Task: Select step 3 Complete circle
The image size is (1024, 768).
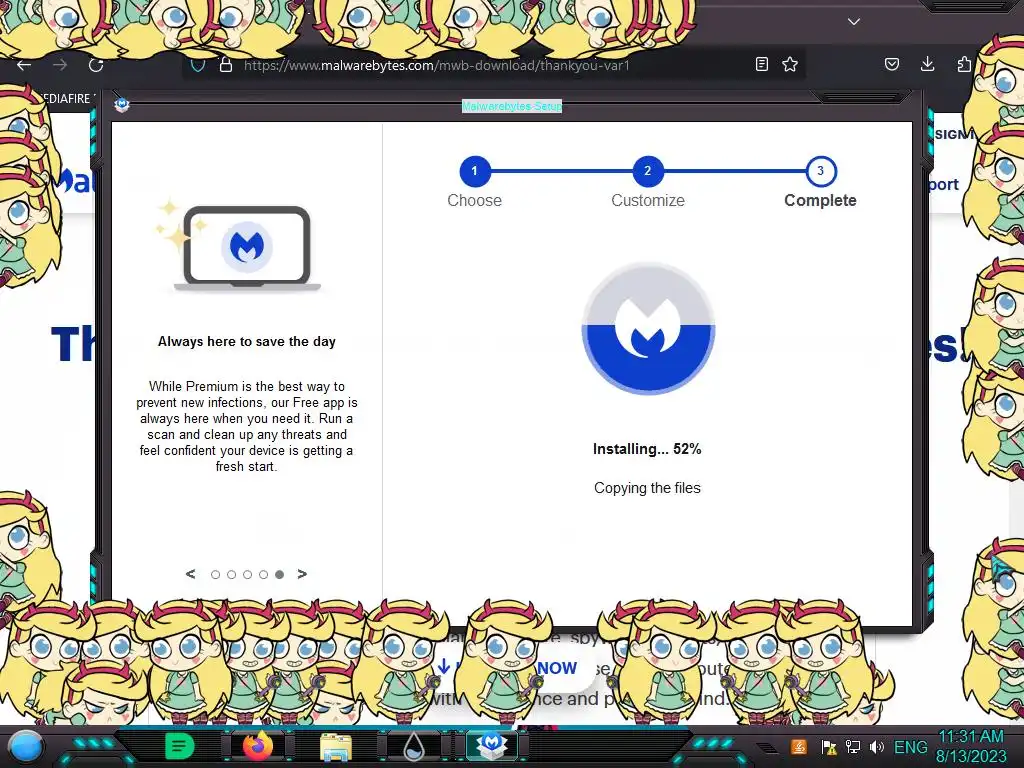Action: tap(821, 171)
